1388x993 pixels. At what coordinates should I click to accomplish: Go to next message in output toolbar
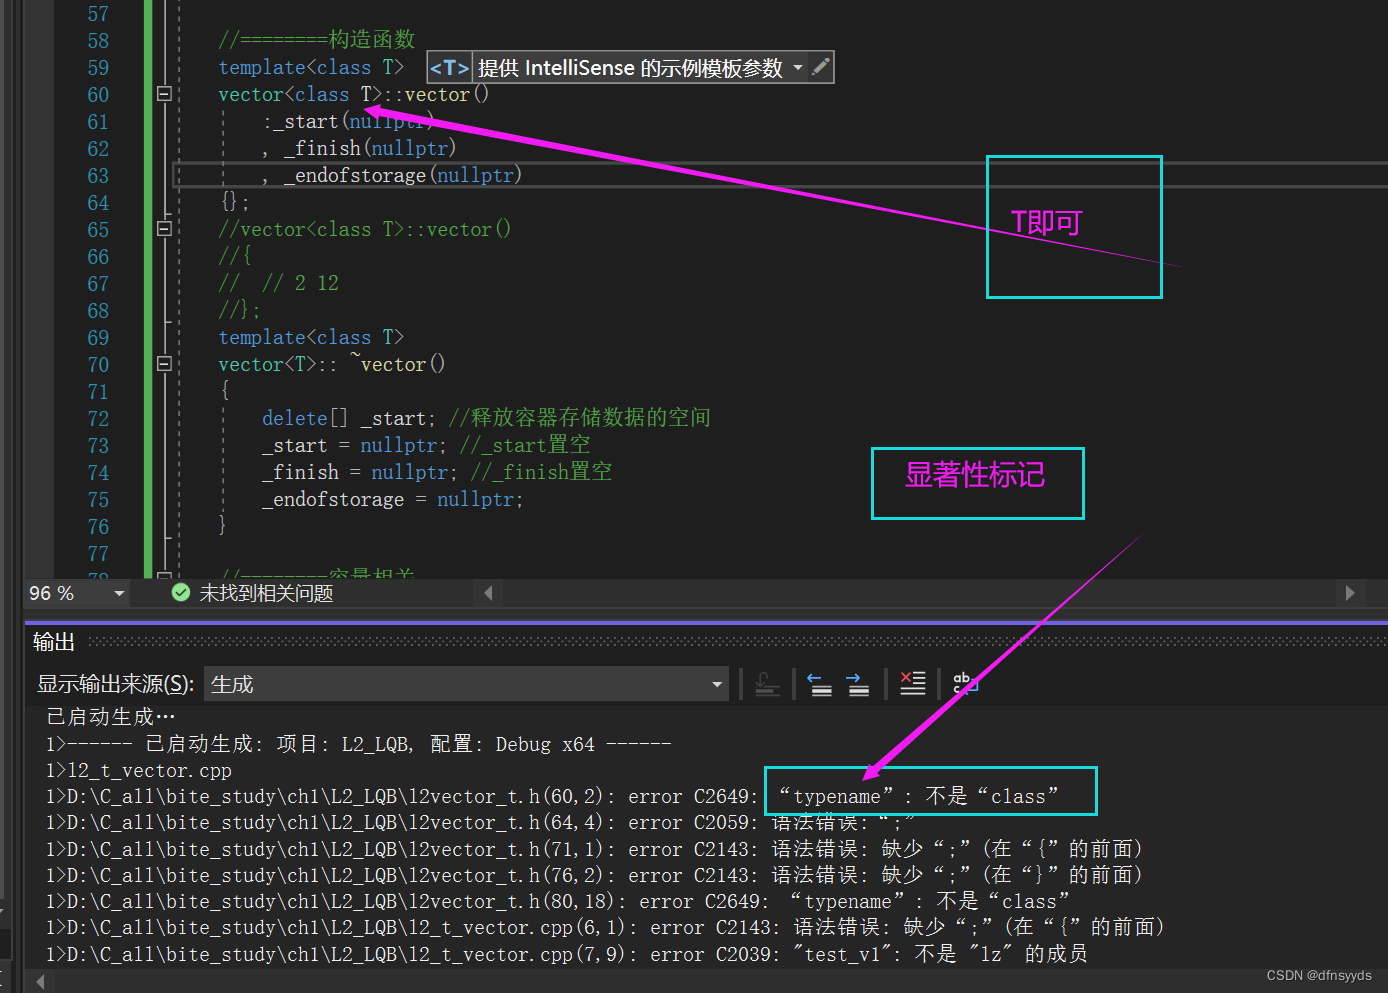pos(858,684)
